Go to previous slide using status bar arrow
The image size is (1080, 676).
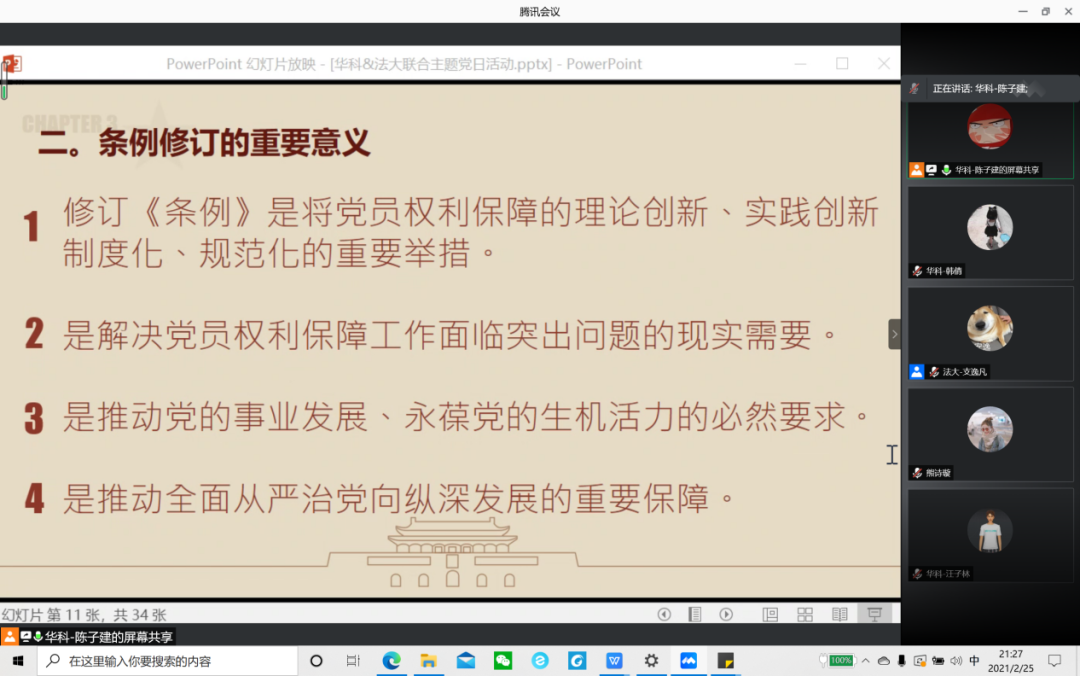(664, 614)
